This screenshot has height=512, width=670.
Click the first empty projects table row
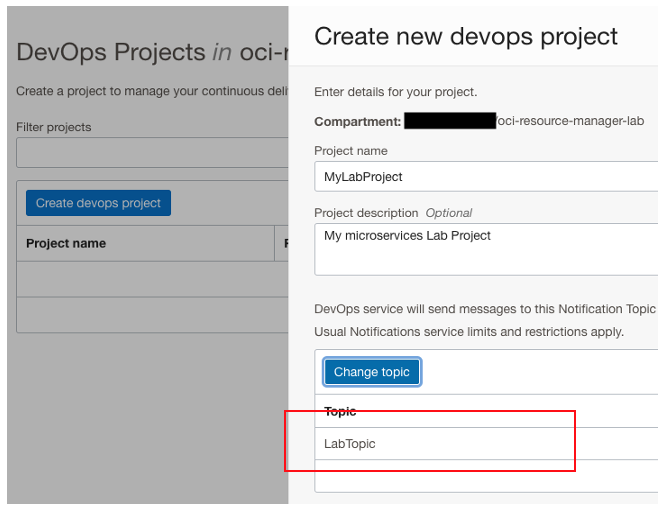click(x=152, y=279)
